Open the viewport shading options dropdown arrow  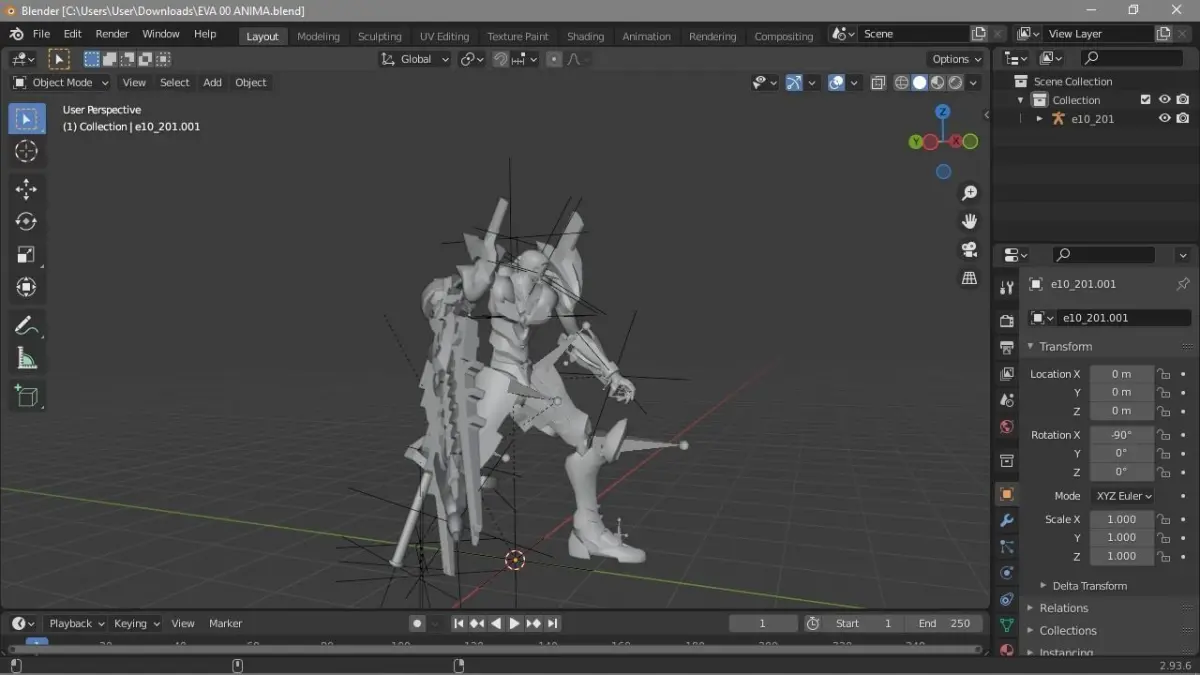974,83
